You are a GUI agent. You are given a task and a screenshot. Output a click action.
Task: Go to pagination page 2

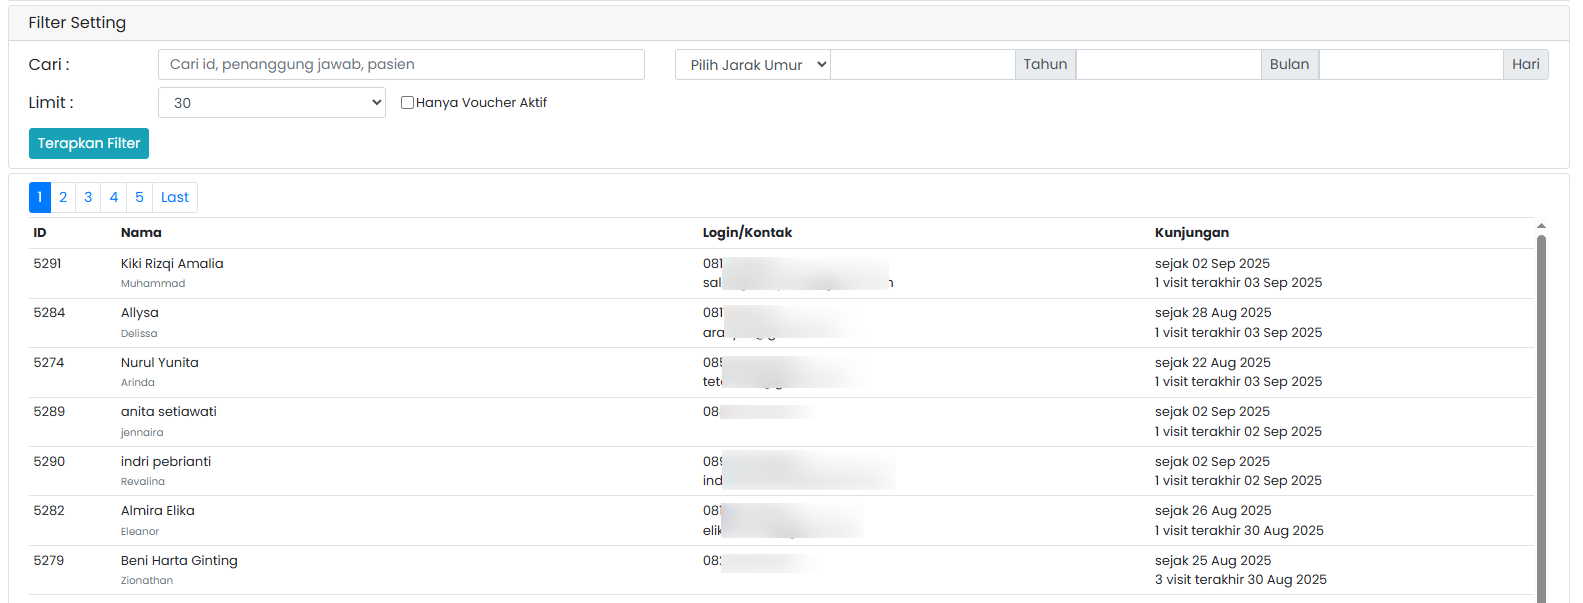coord(63,197)
